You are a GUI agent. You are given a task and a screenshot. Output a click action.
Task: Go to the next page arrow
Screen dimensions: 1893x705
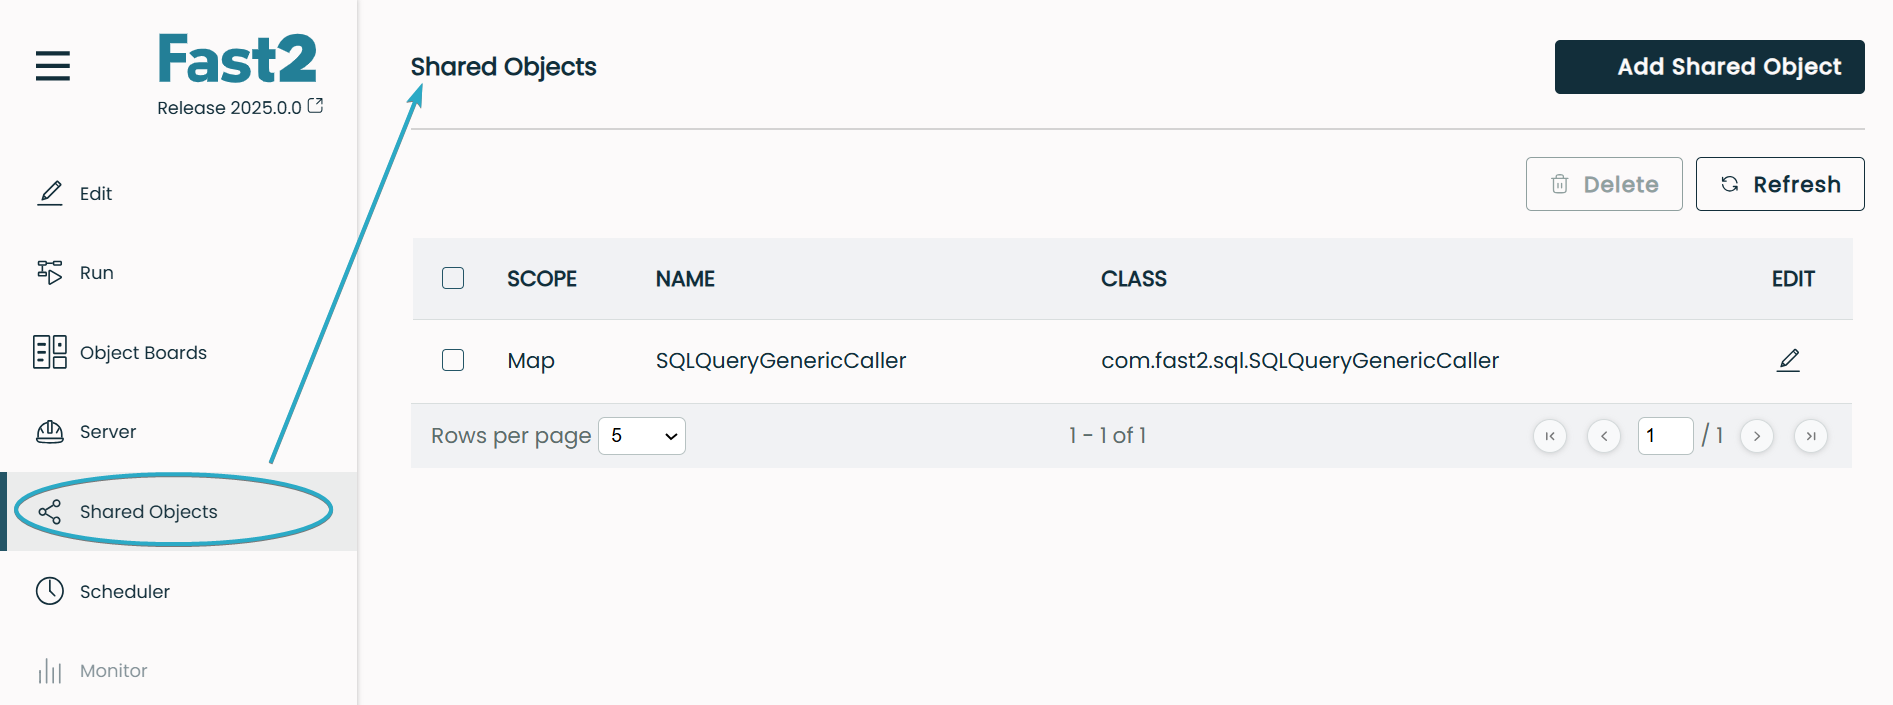coord(1756,436)
